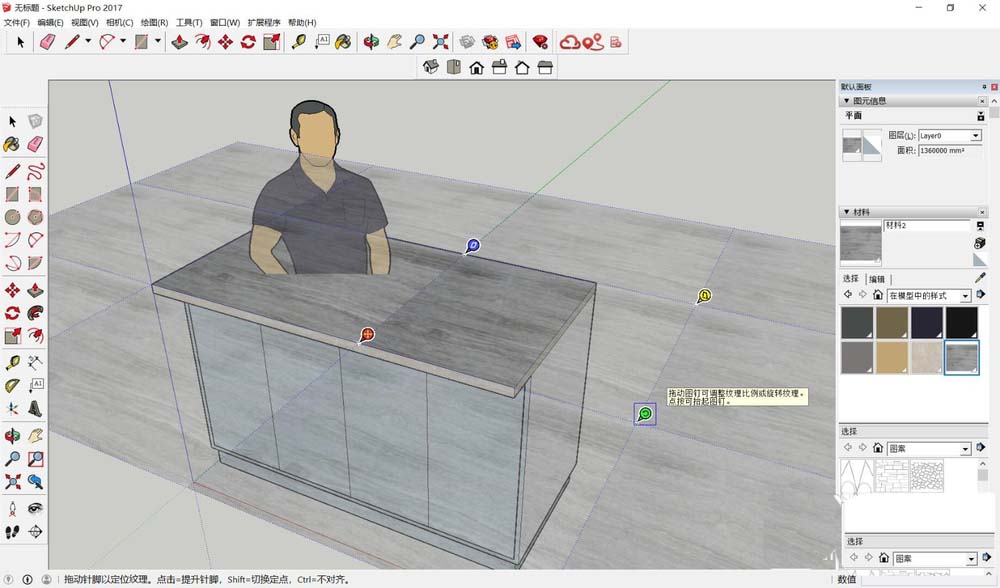Screen dimensions: 1000x588
Task: Click the create material button
Action: pyautogui.click(x=979, y=243)
